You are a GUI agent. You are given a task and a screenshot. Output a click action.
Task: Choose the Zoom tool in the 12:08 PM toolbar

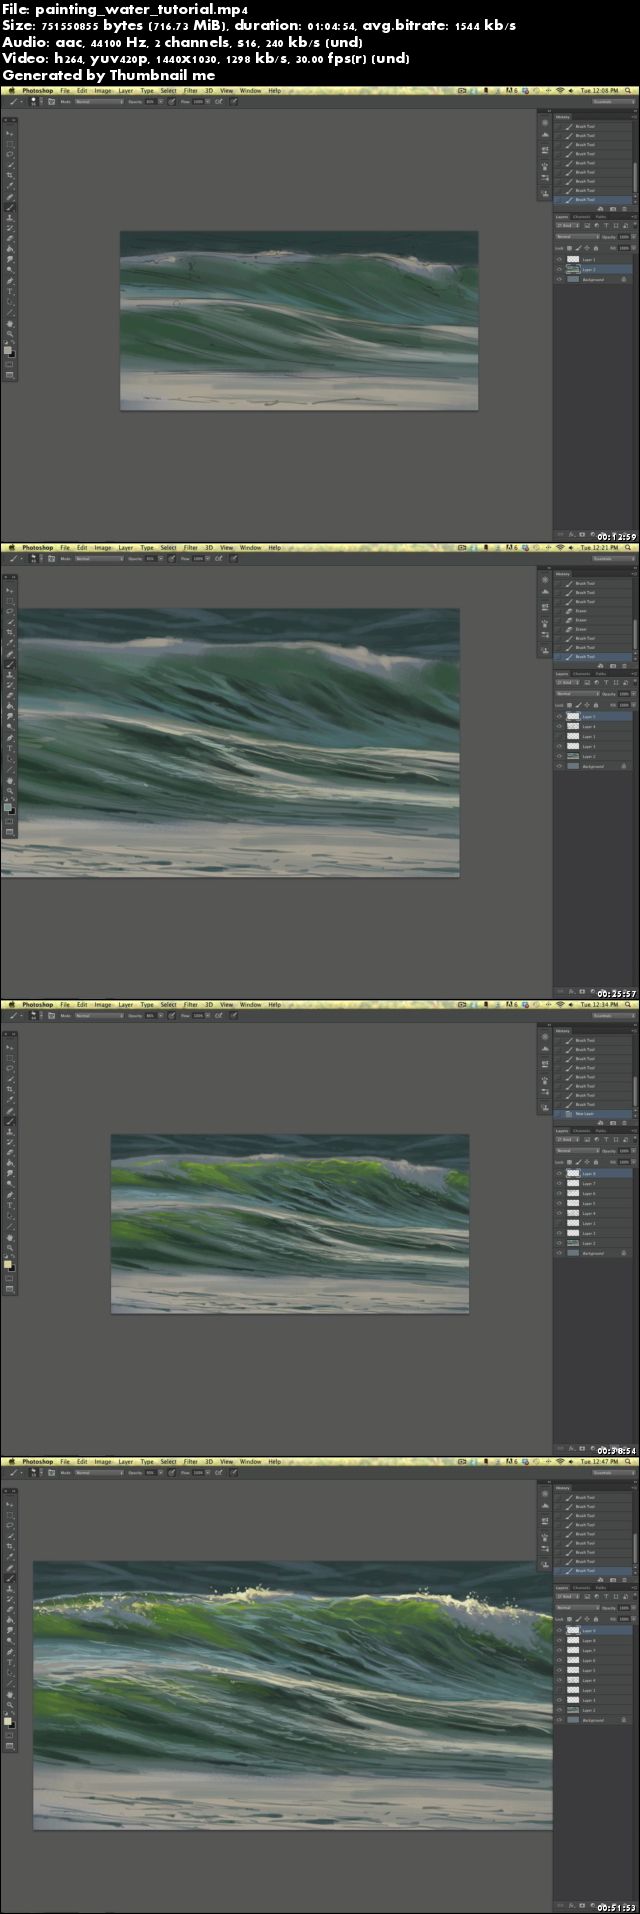[10, 333]
